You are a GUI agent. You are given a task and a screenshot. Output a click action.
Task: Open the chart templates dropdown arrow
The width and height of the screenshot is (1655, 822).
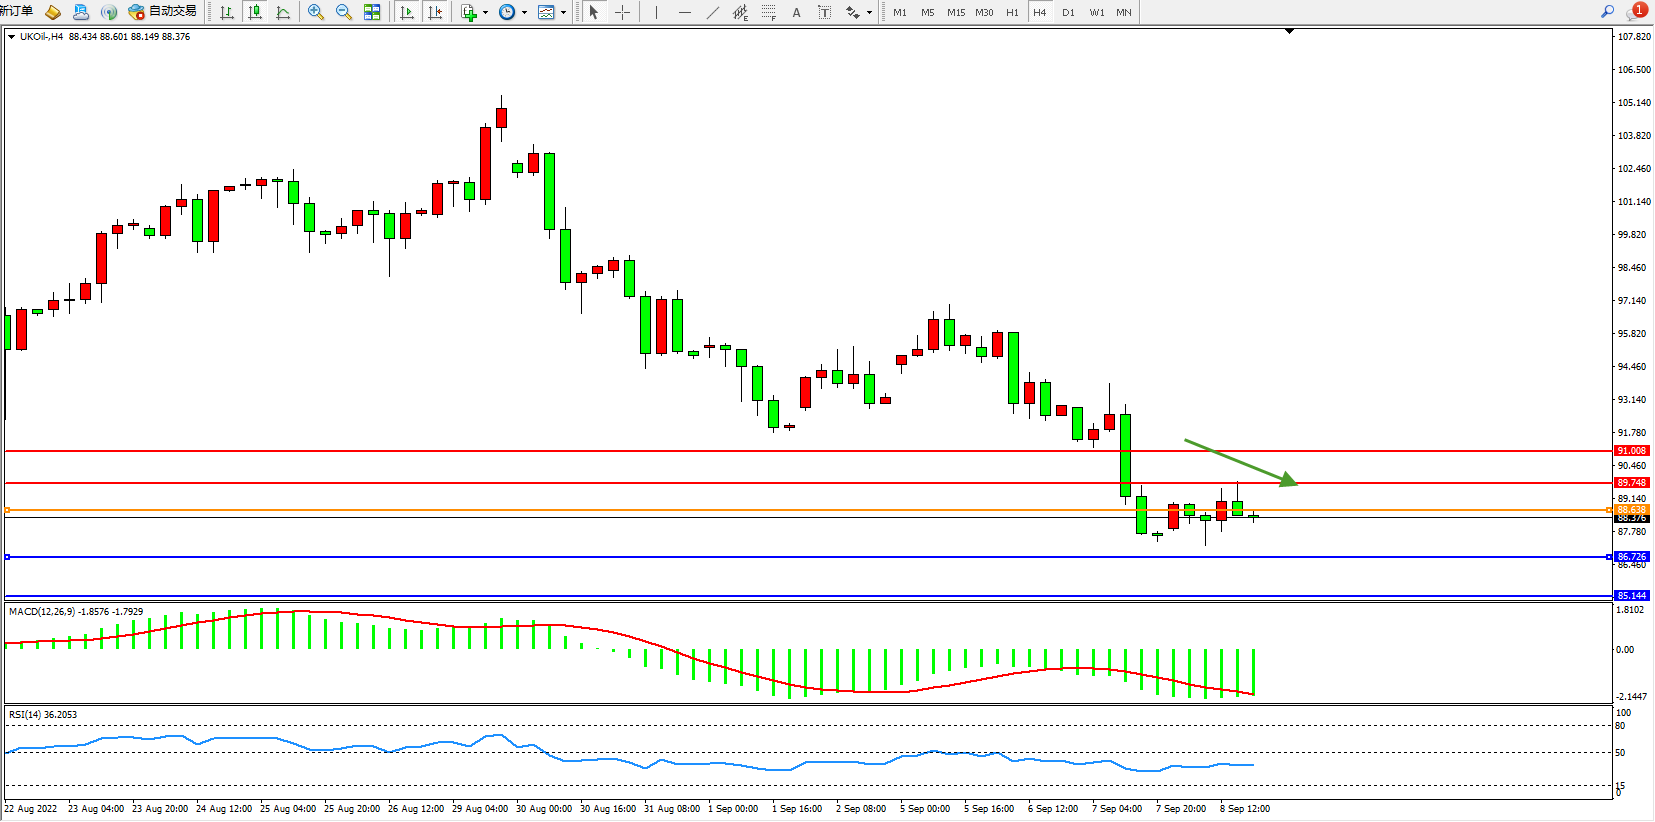point(563,13)
